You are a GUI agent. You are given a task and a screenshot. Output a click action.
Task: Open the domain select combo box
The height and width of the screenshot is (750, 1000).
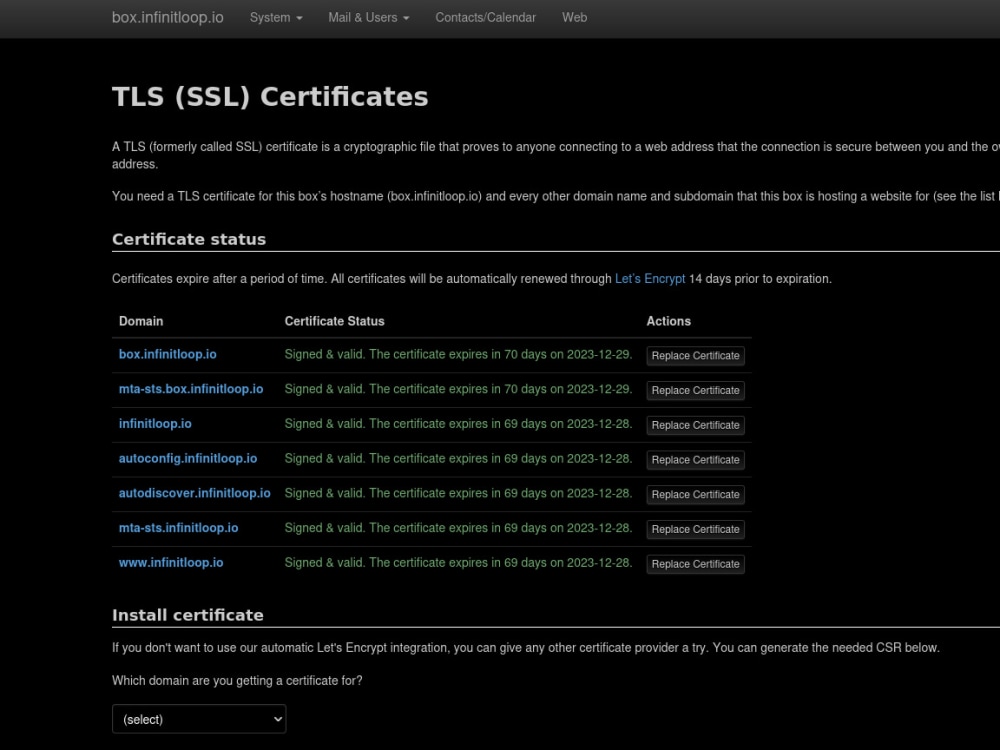tap(199, 719)
